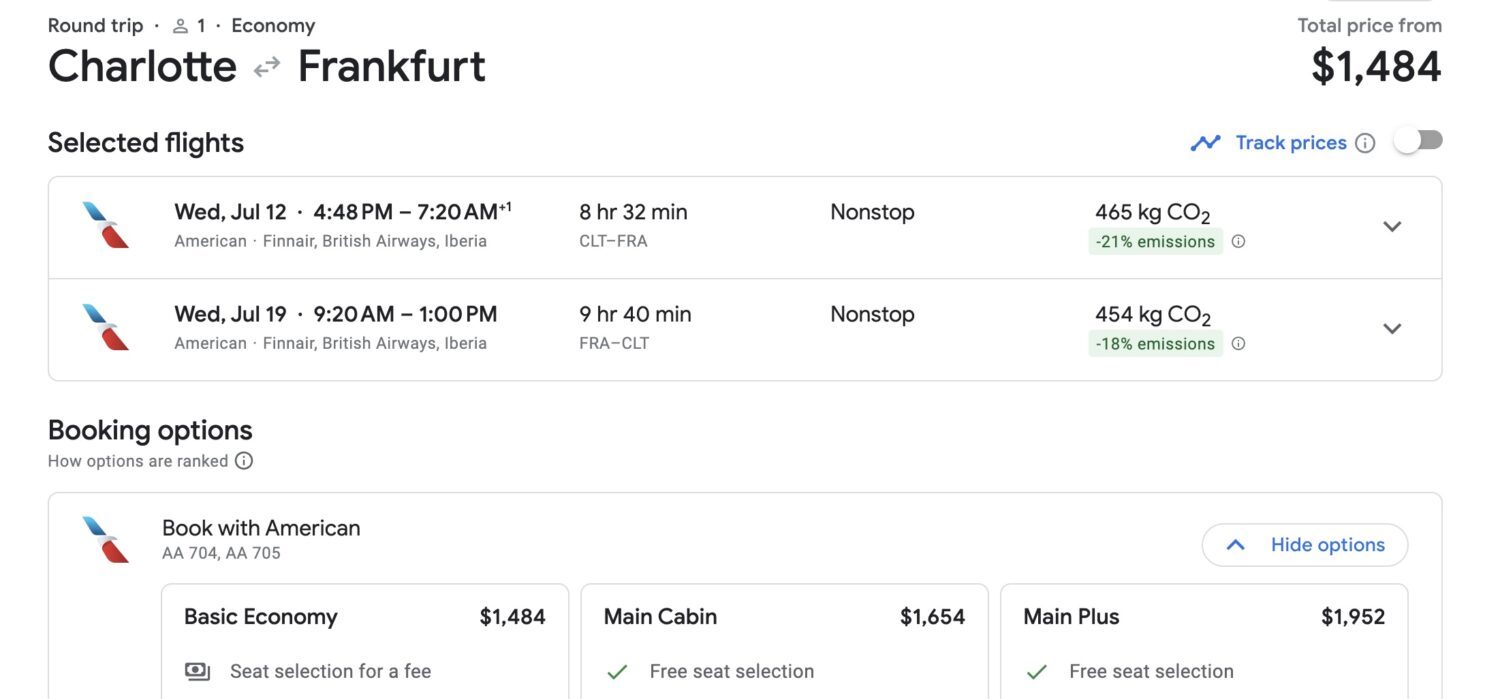
Task: Click info icon beside -18% emissions
Action: coord(1238,343)
